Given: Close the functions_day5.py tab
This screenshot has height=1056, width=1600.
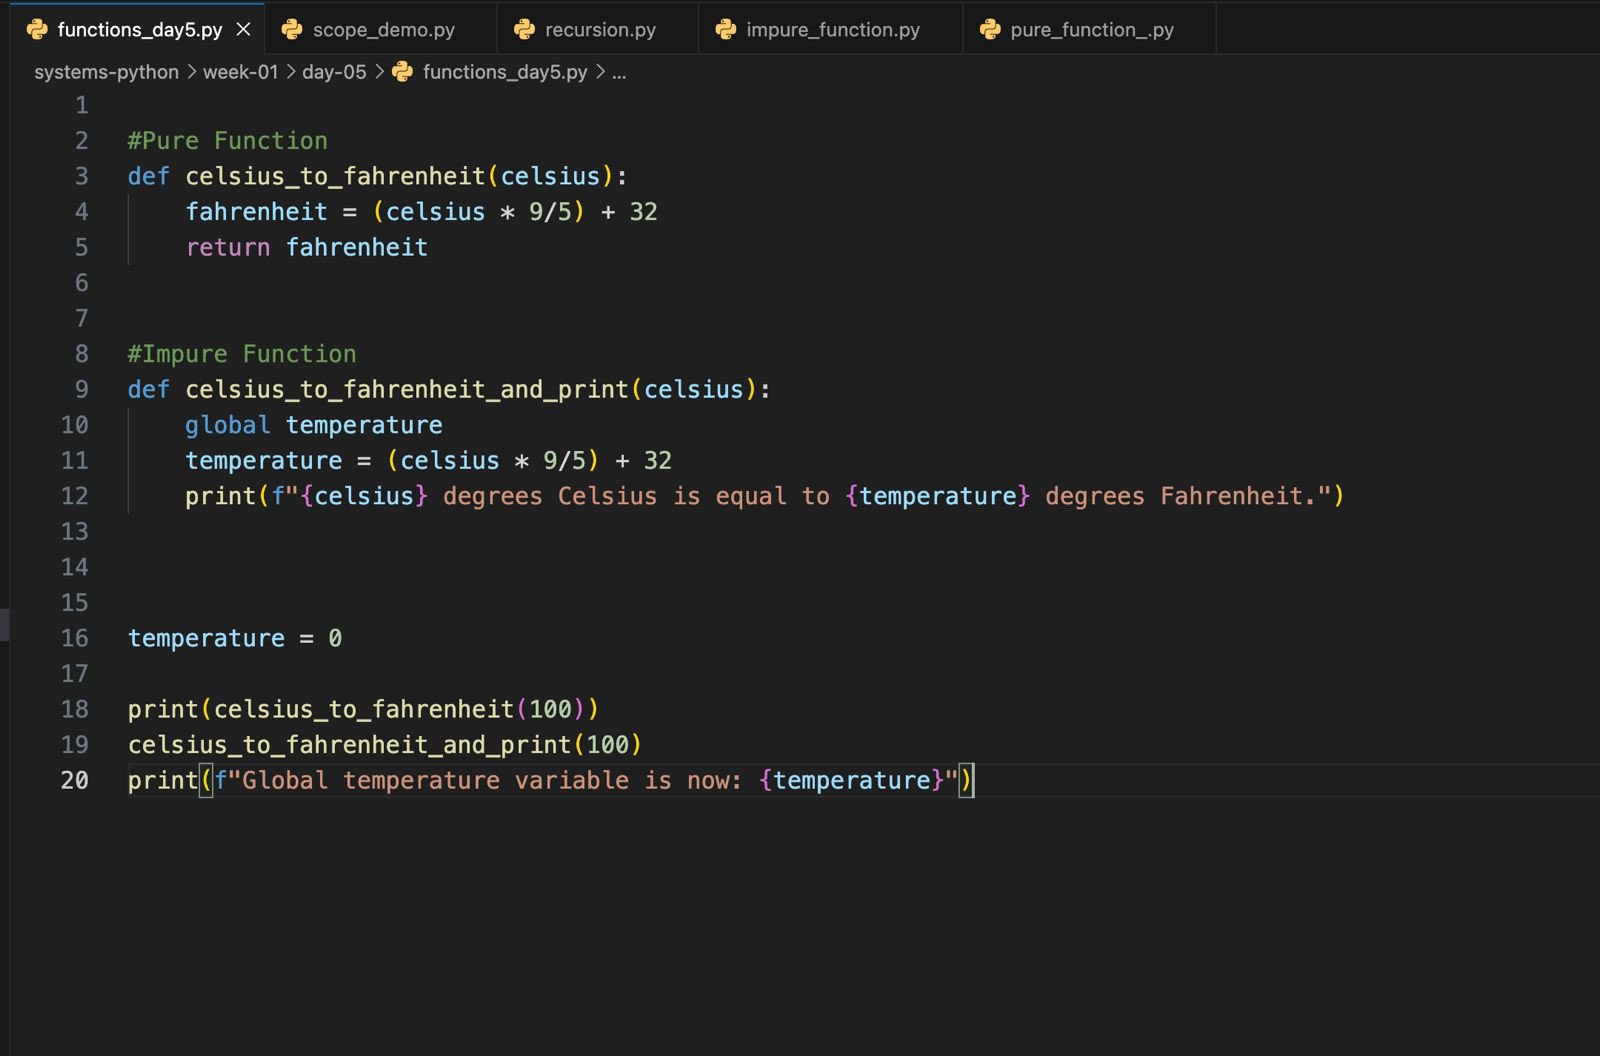Looking at the screenshot, I should (243, 30).
